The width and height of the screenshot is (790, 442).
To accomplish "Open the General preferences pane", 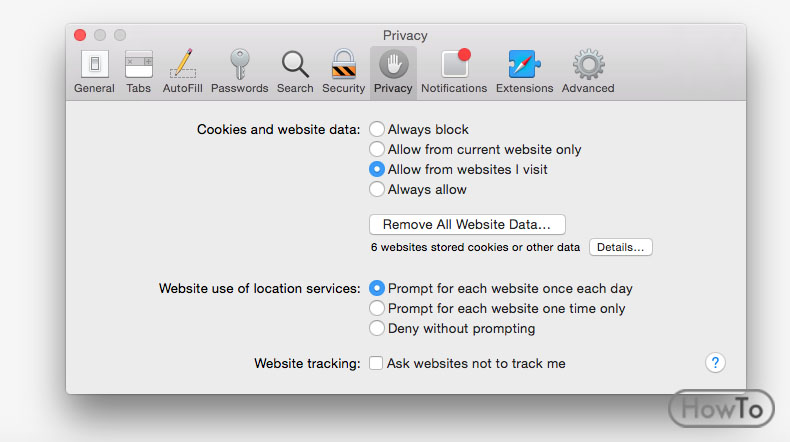I will pyautogui.click(x=94, y=72).
